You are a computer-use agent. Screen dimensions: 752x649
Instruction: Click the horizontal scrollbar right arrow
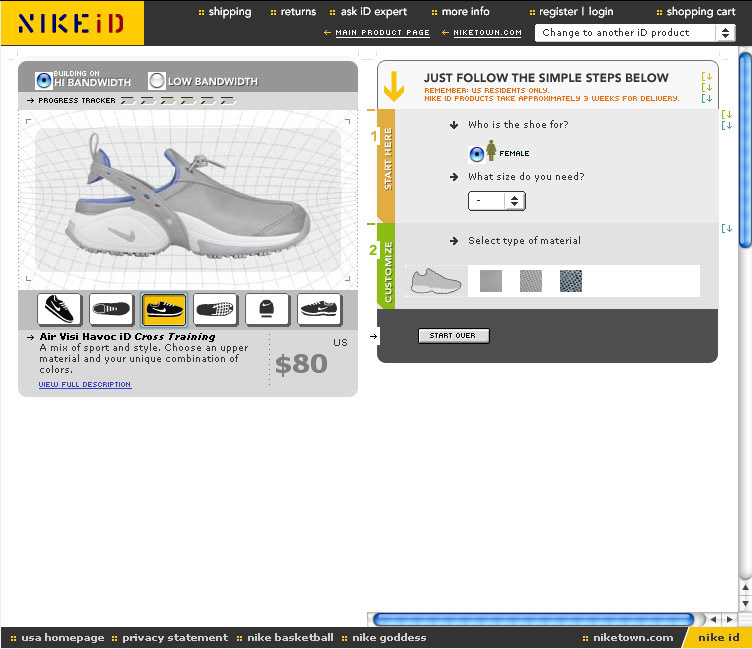(x=729, y=619)
